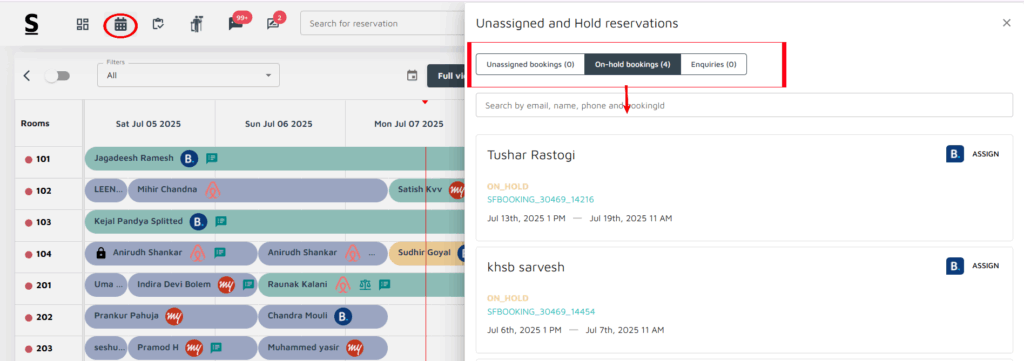Open the dashboard grid icon
The height and width of the screenshot is (361, 1024).
pos(82,24)
